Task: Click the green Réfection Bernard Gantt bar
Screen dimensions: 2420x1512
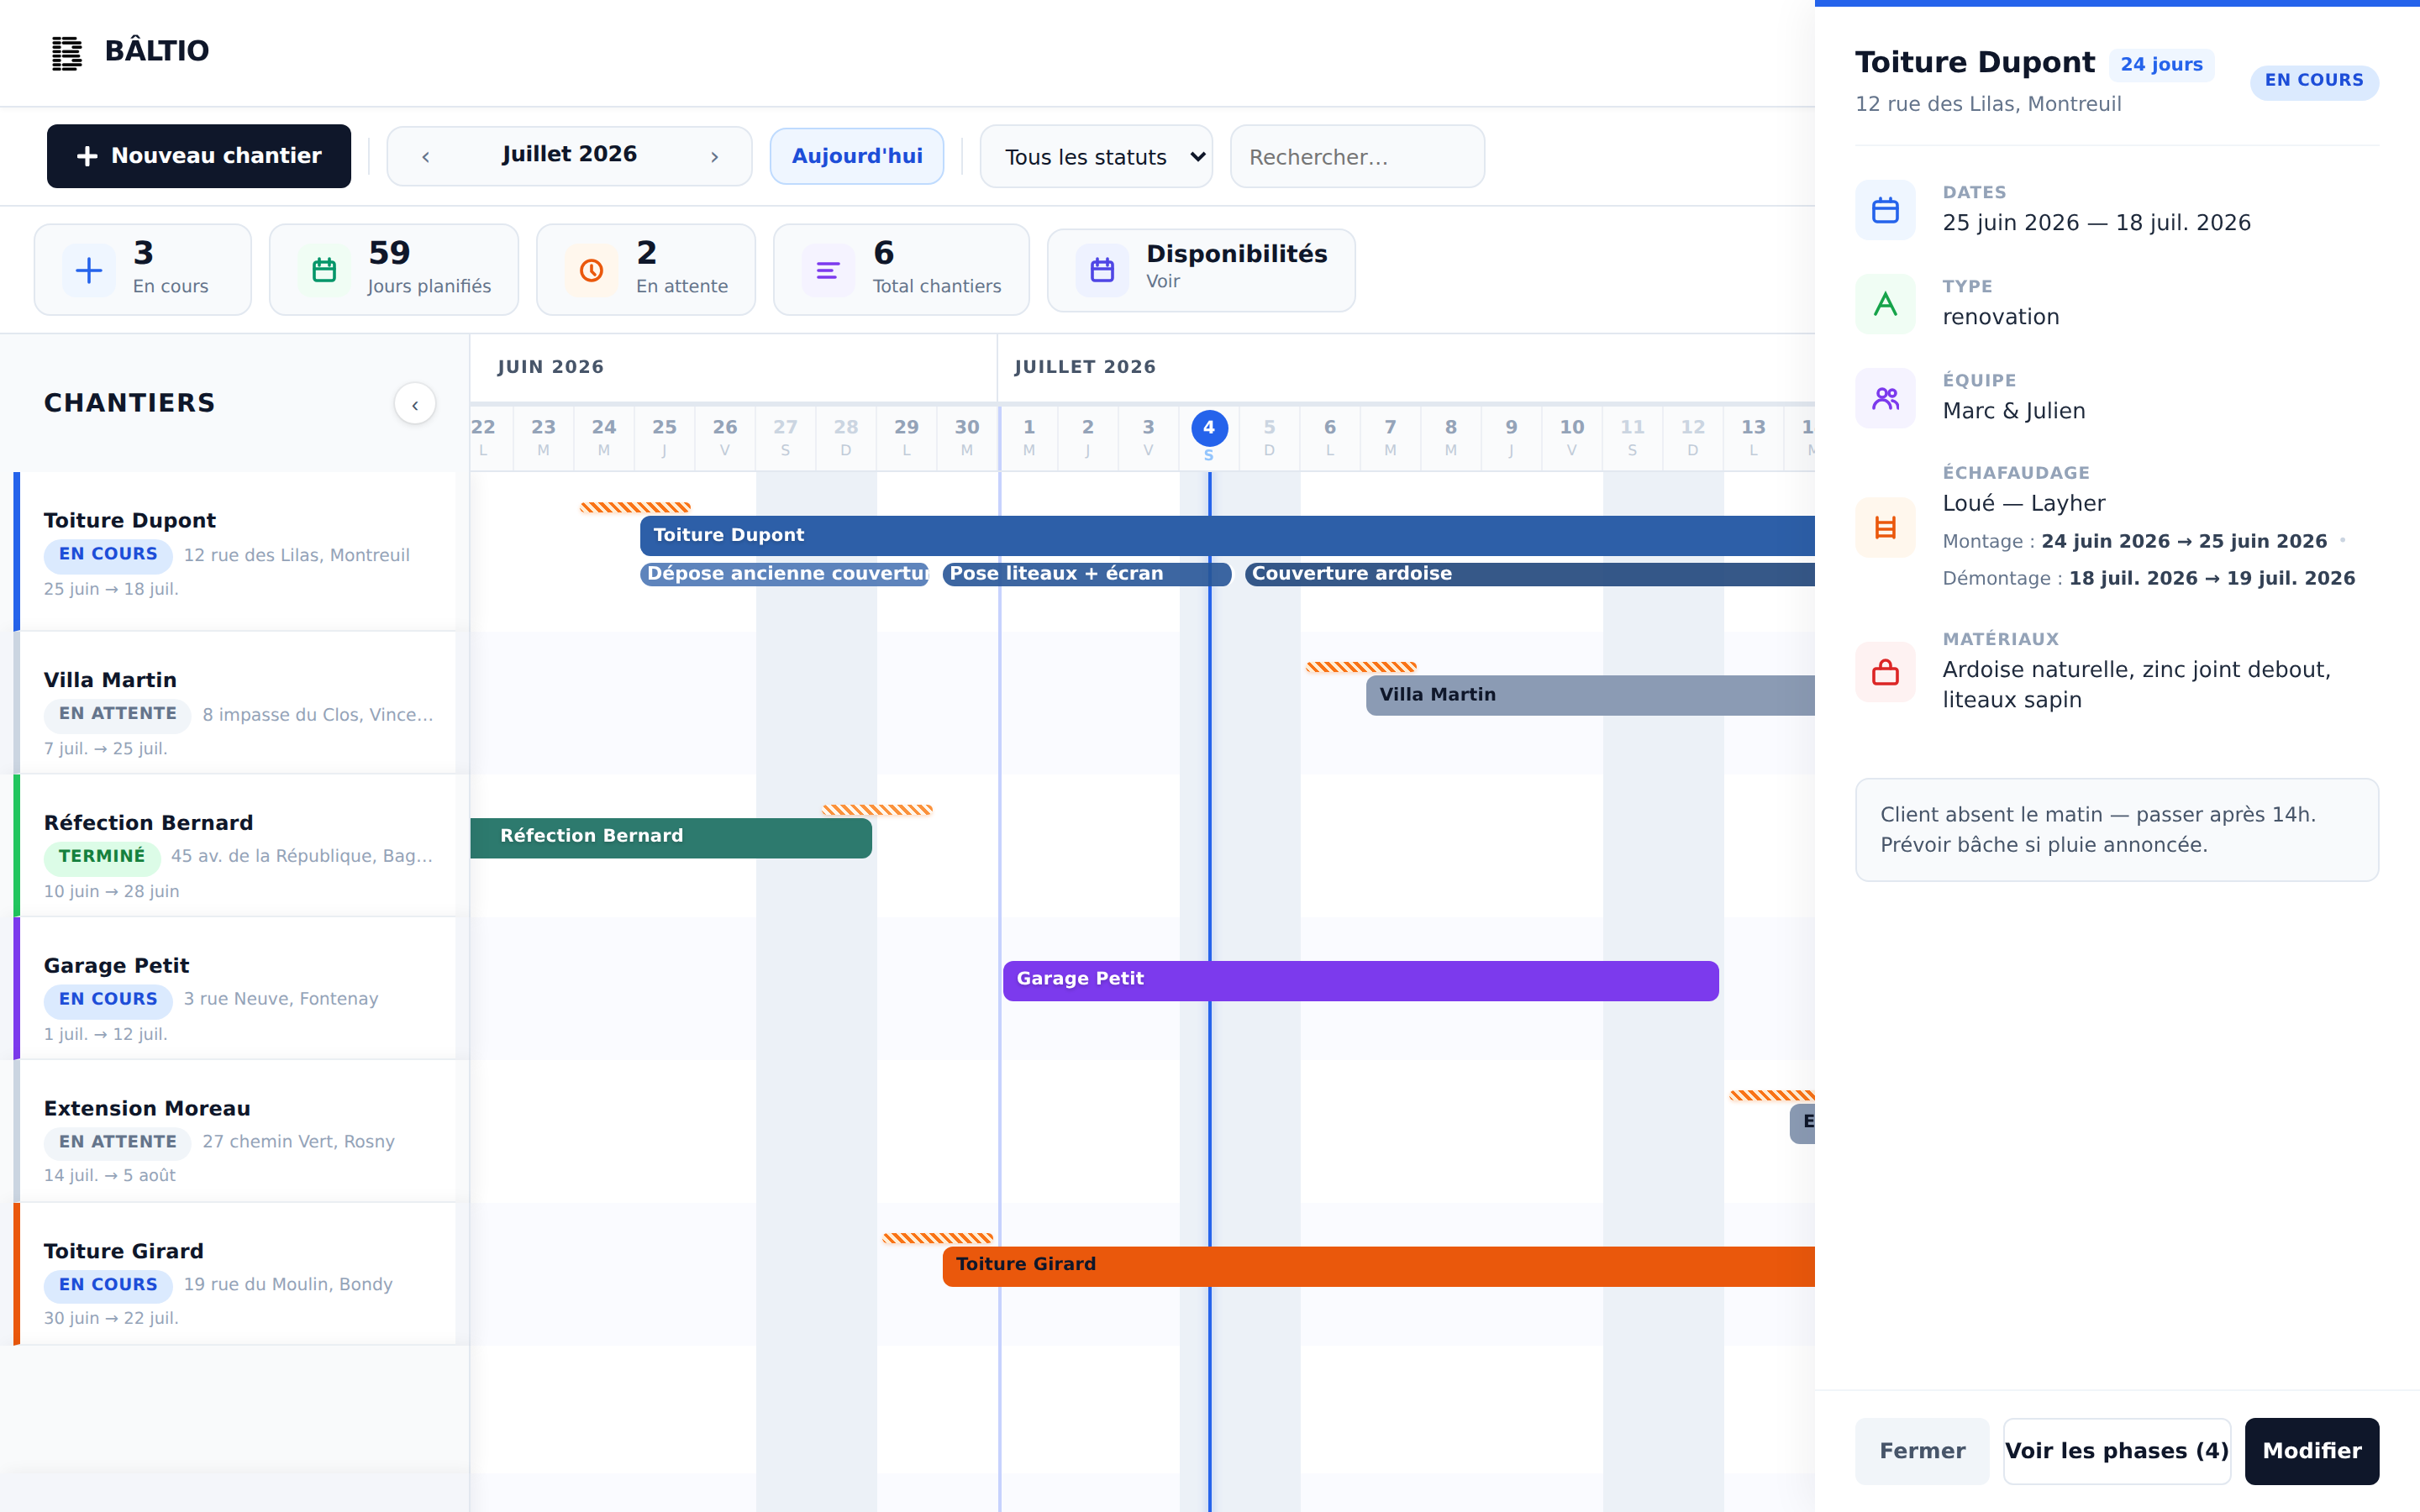Action: pos(671,838)
